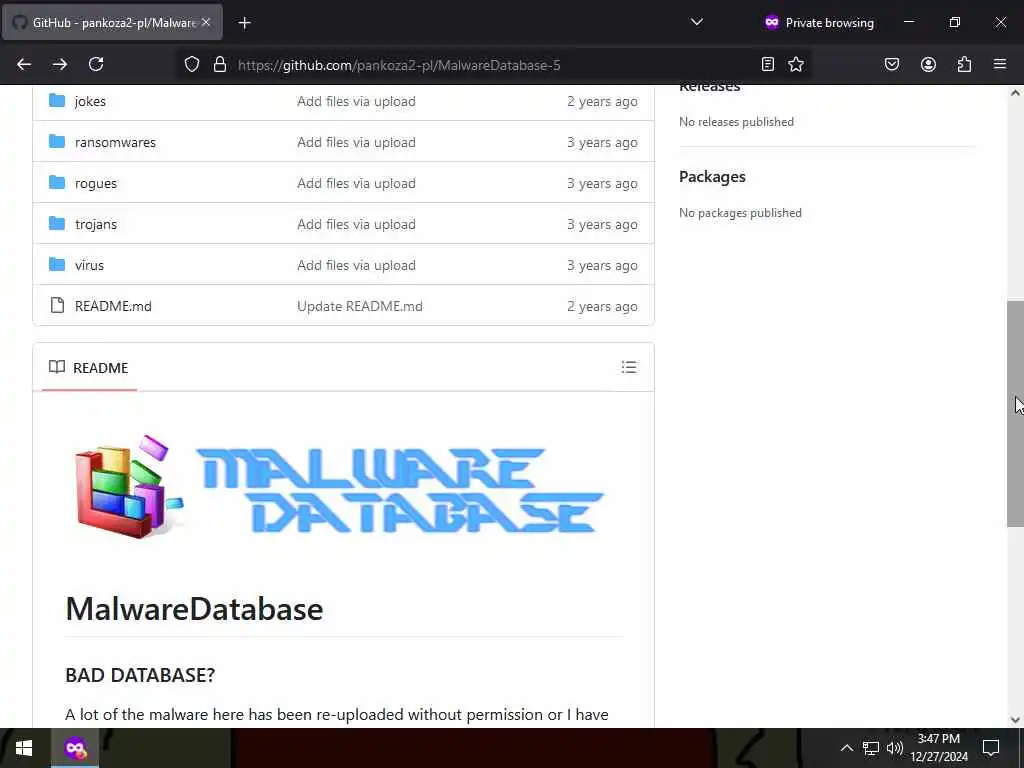The width and height of the screenshot is (1024, 768).
Task: Select the README tab in file viewer
Action: (x=89, y=368)
